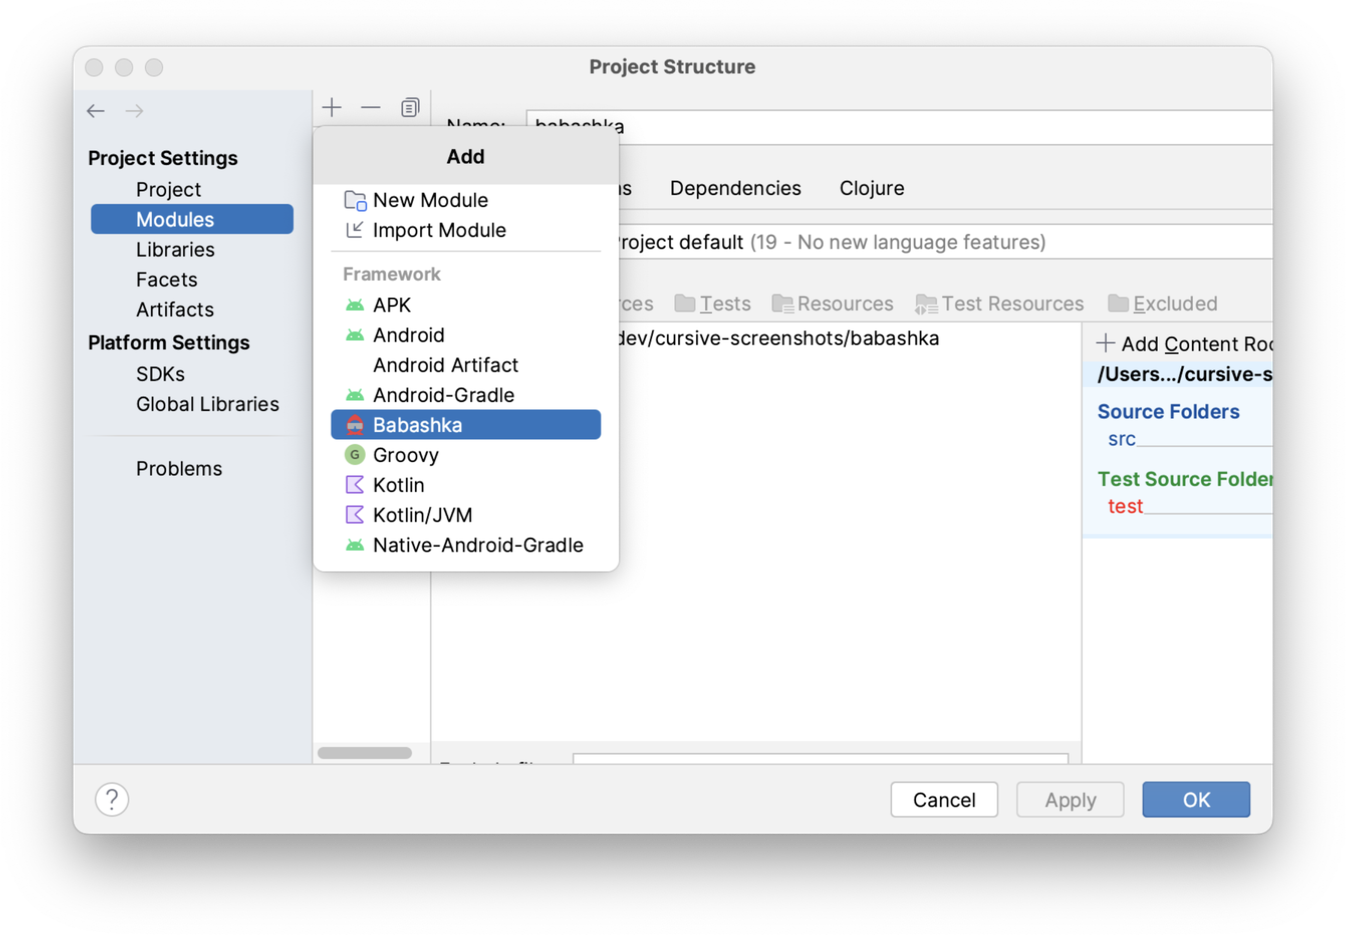Screen dimensions: 1346x935
Task: Open Libraries settings
Action: pos(175,249)
